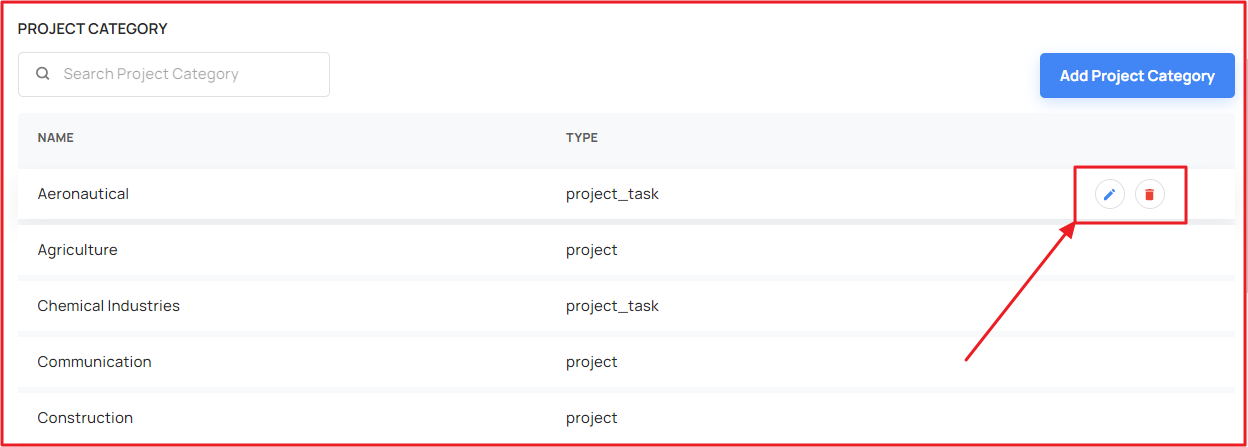The height and width of the screenshot is (447, 1248).
Task: Choose the Chemical Industries category row
Action: (x=626, y=306)
